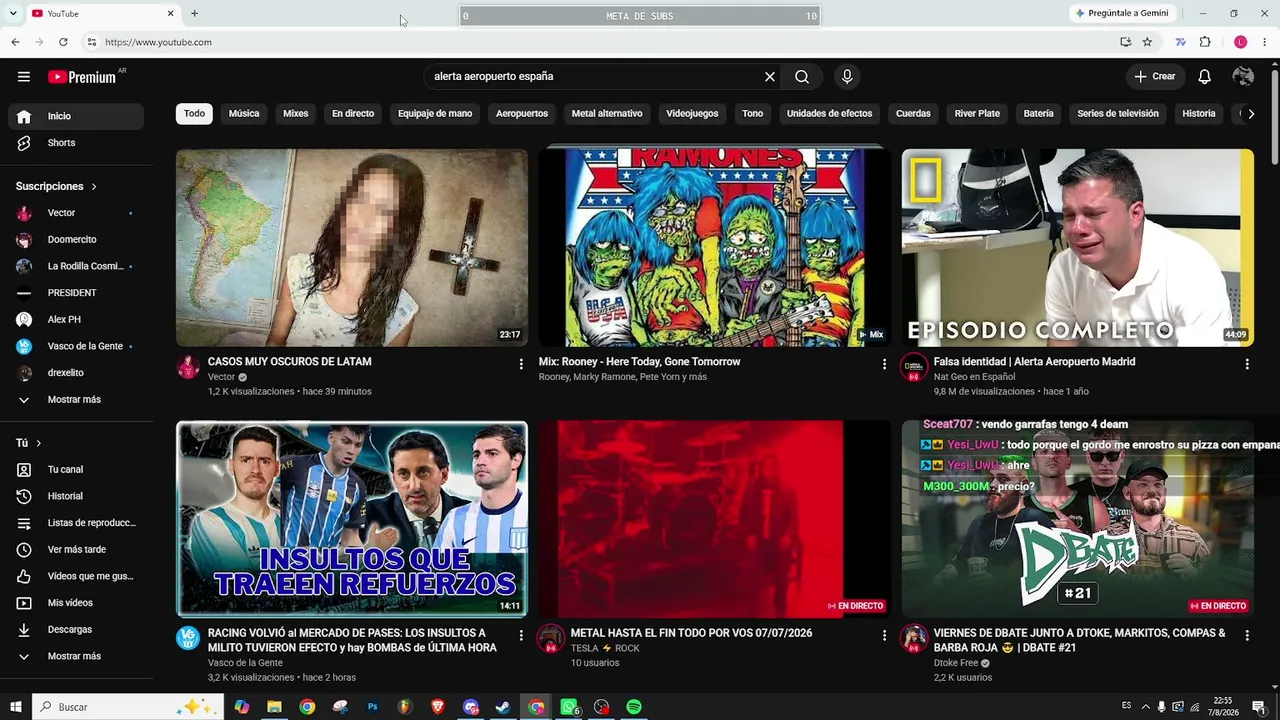Select the Videojuegos filter chip

(x=692, y=114)
